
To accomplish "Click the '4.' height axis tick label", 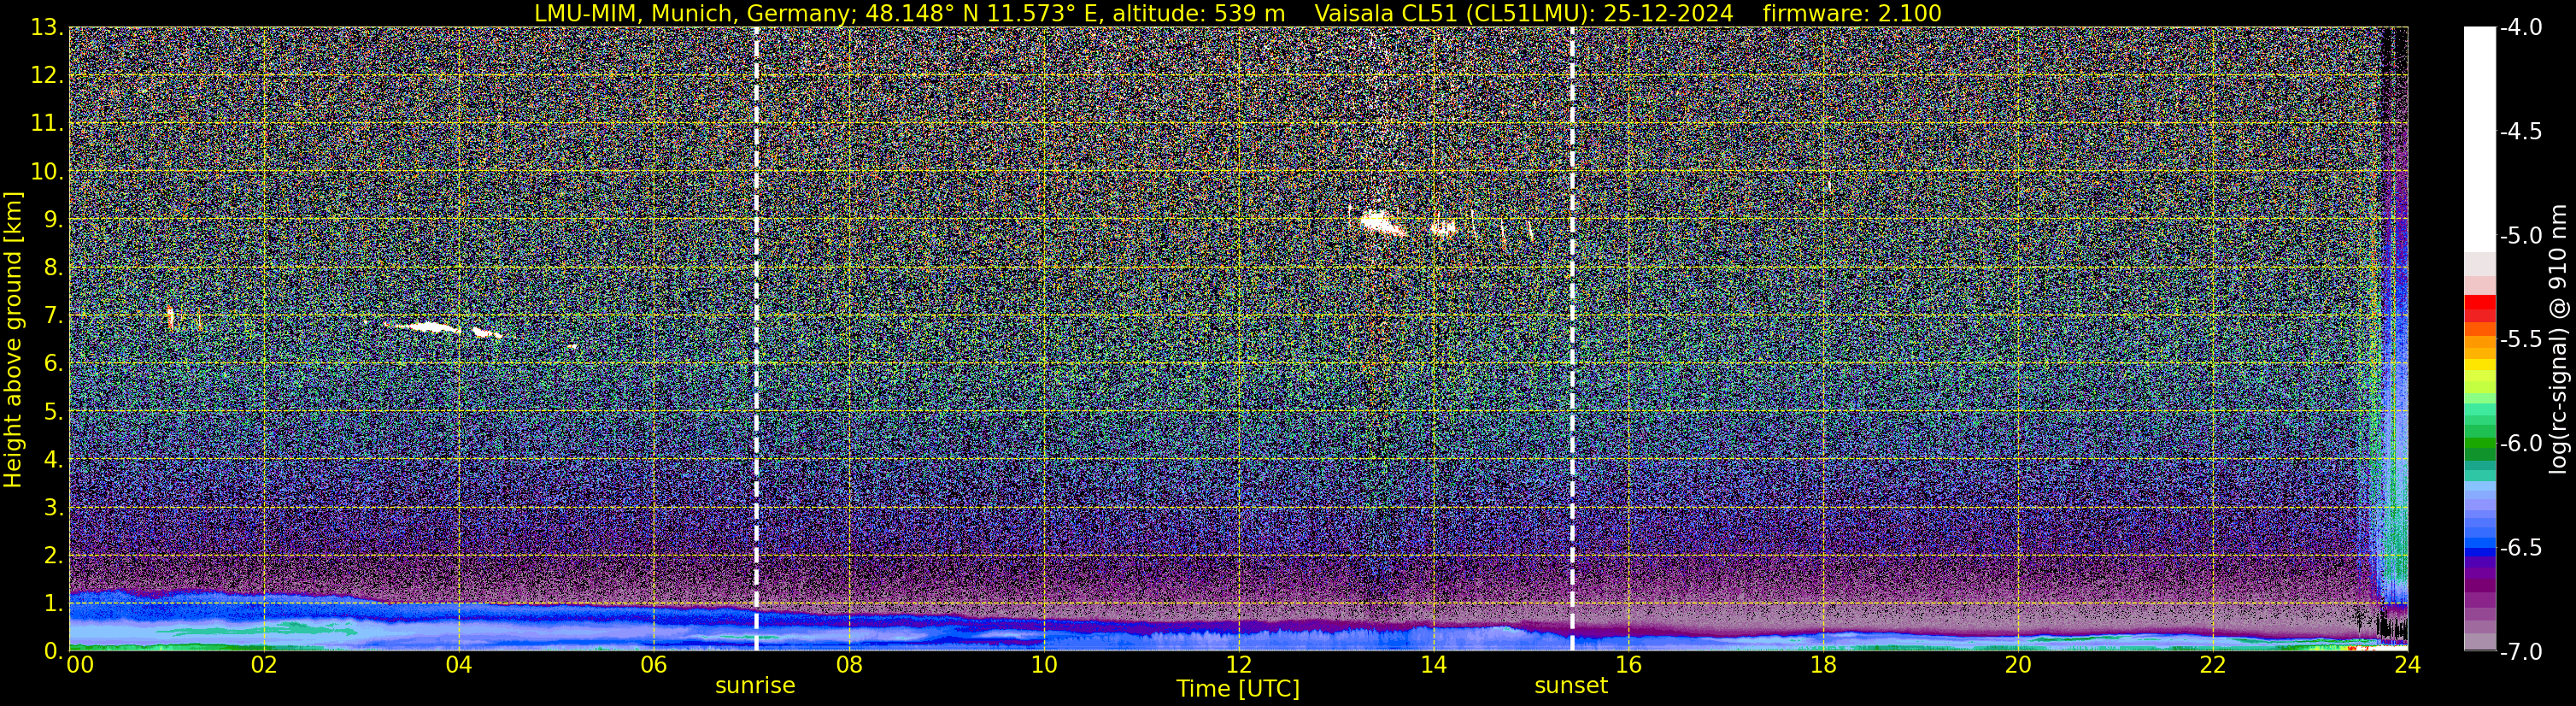I will 54,459.
